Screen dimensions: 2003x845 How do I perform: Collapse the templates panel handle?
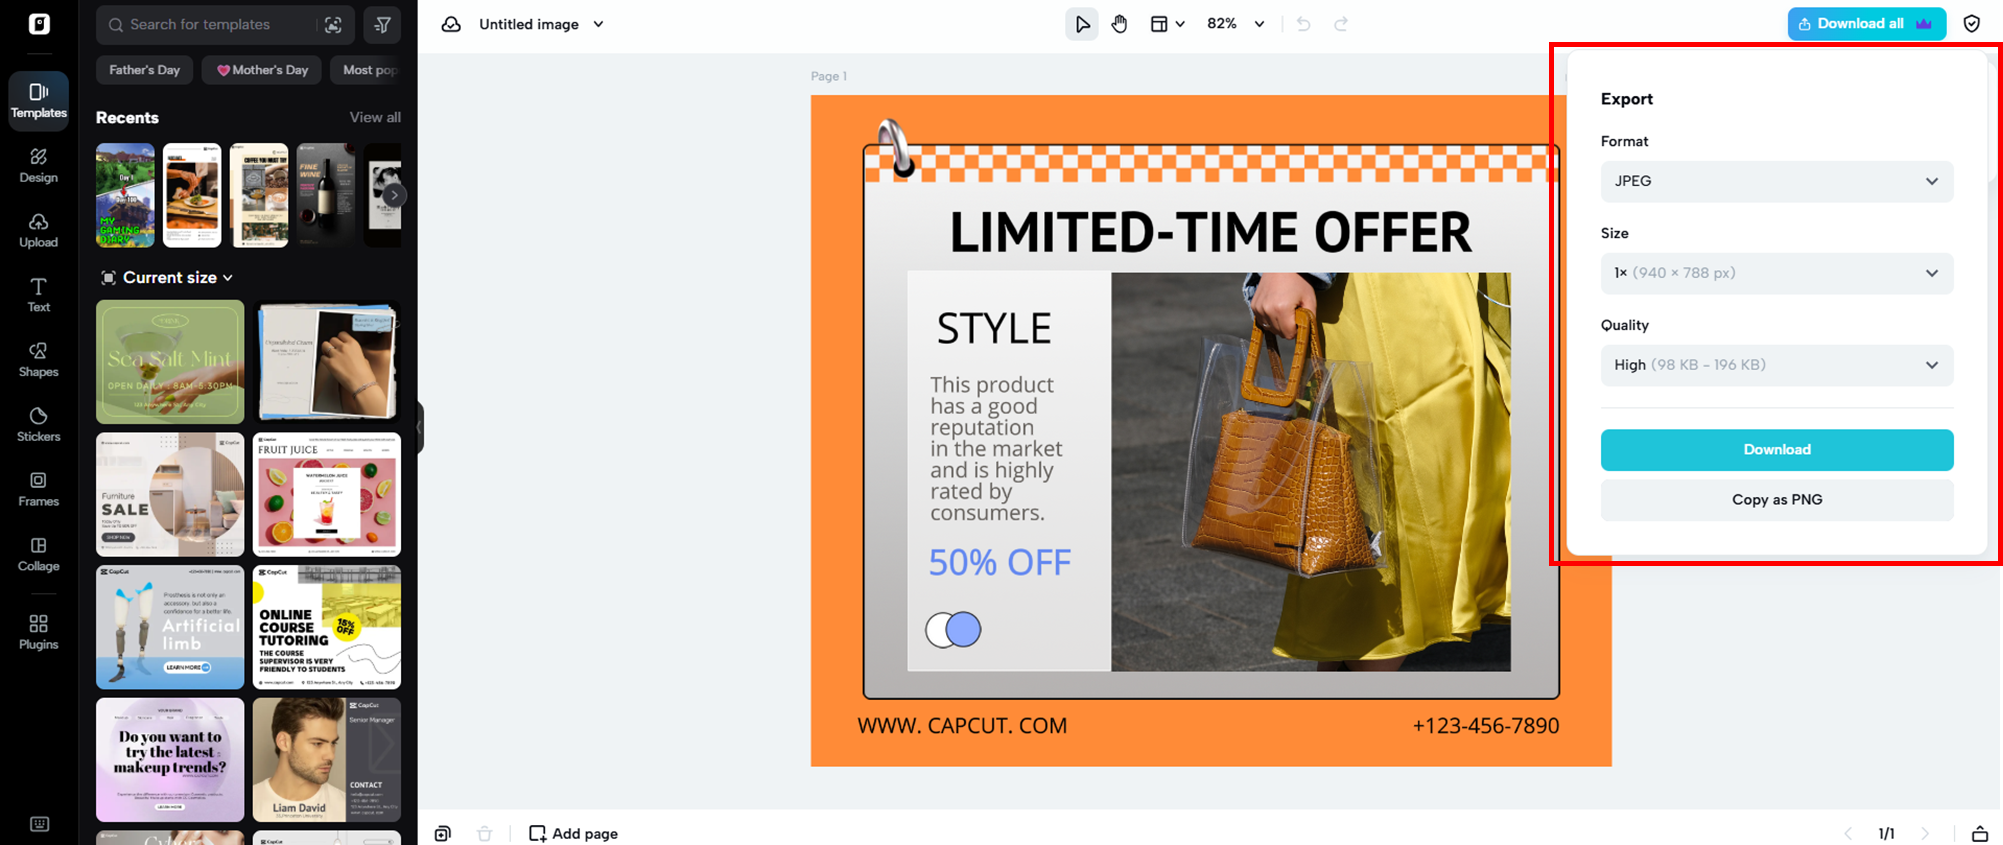[420, 428]
